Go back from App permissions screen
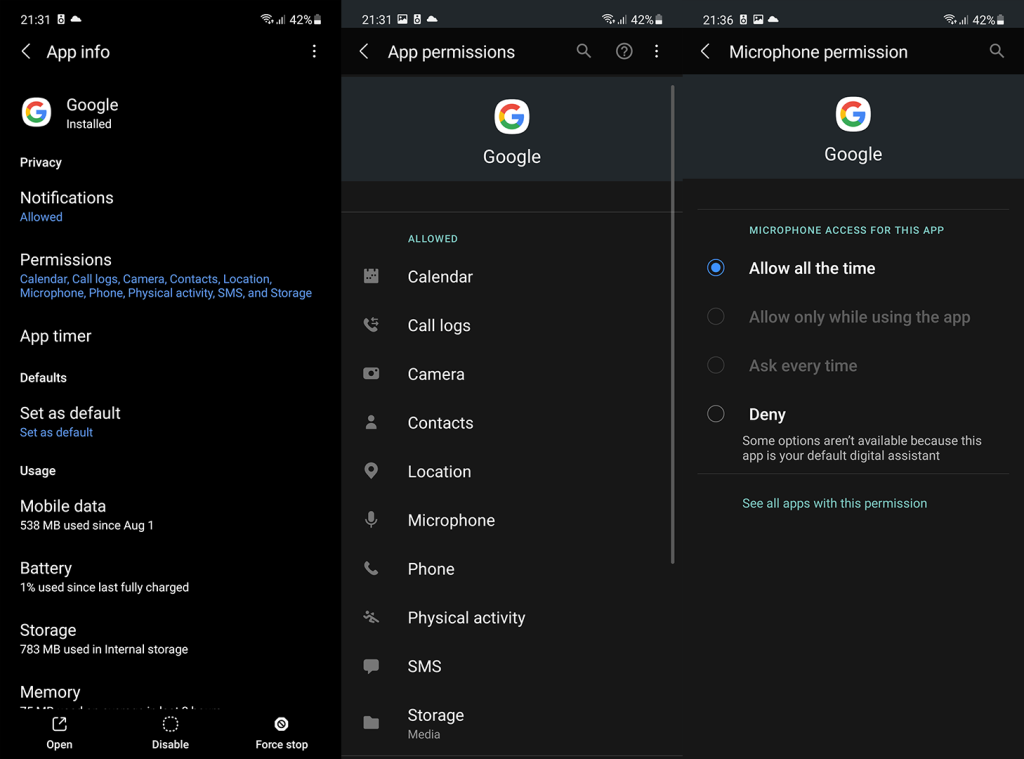The image size is (1024, 759). click(364, 52)
